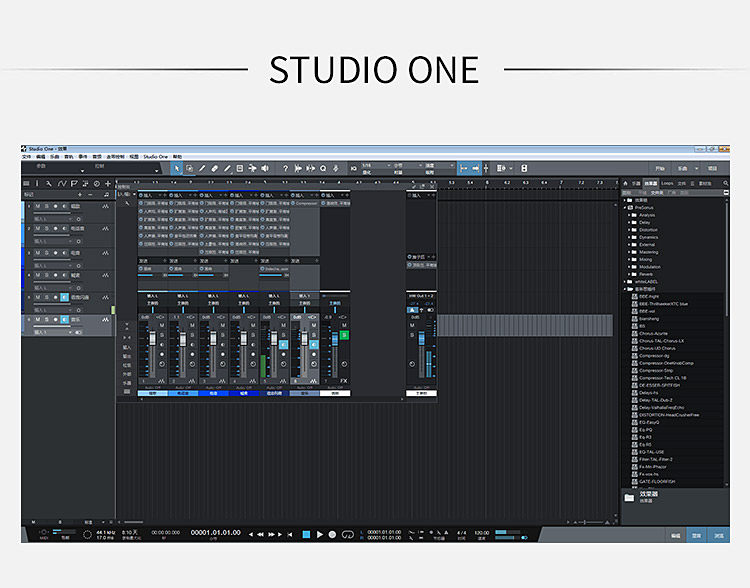Click the Play transport button
This screenshot has width=750, height=588.
click(320, 534)
